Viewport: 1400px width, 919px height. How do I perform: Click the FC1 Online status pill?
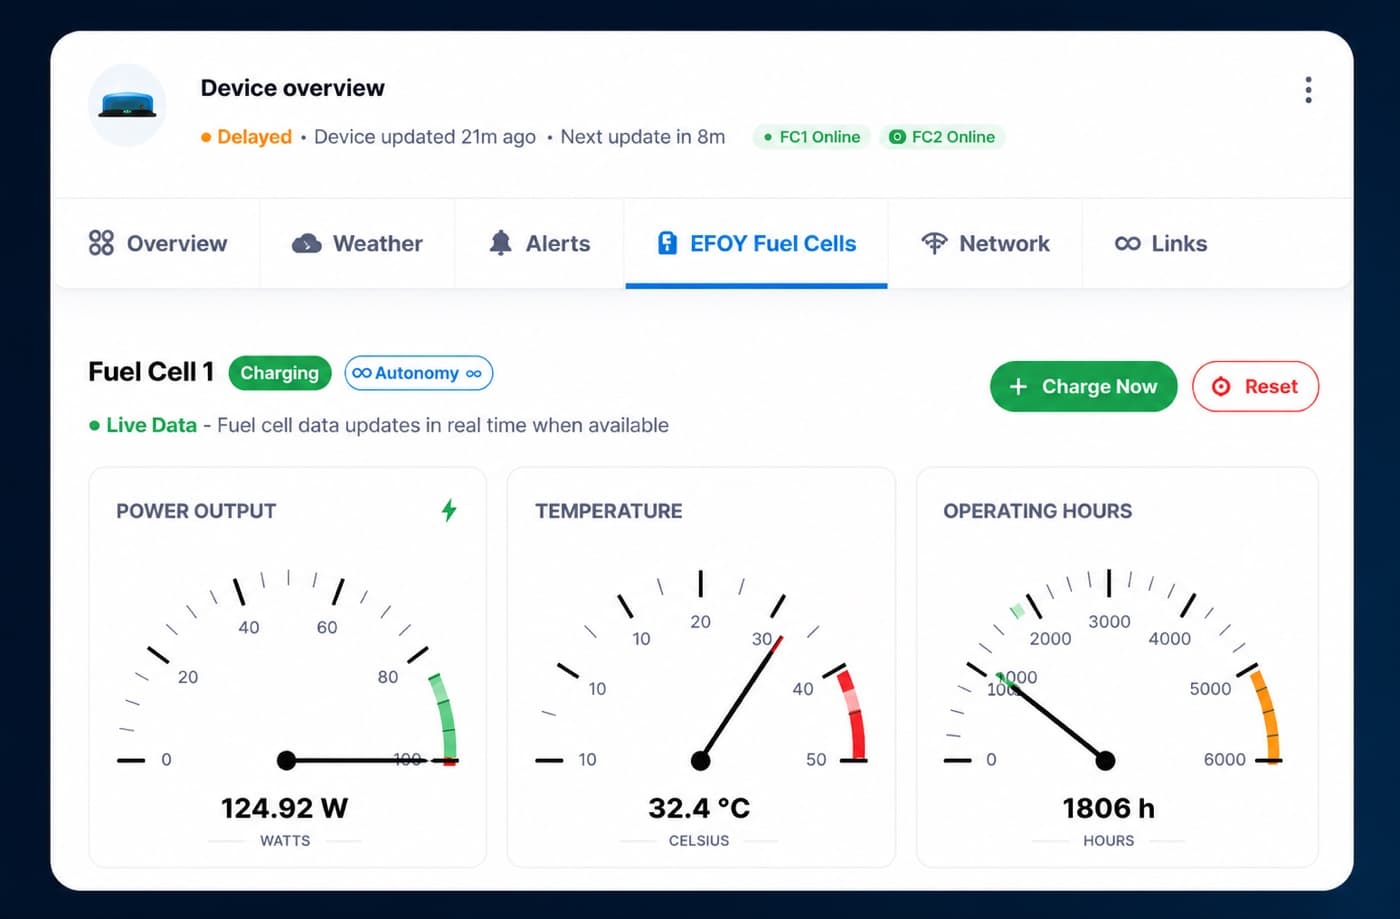(812, 137)
